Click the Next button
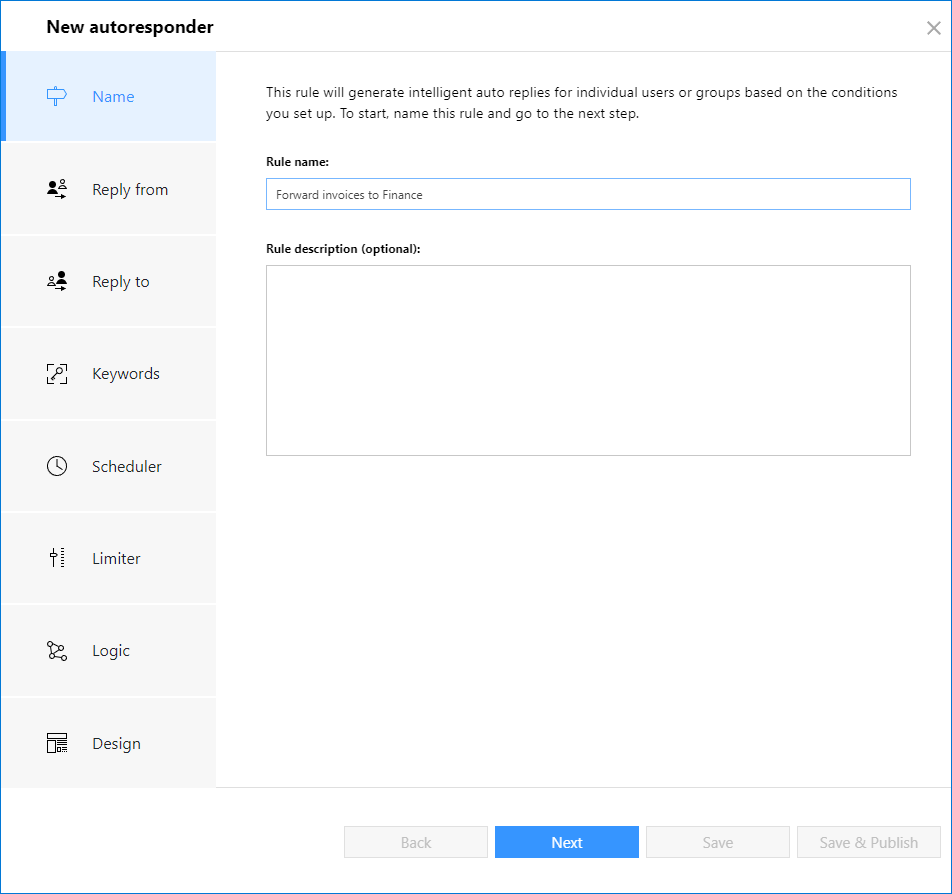The image size is (952, 894). coord(566,842)
